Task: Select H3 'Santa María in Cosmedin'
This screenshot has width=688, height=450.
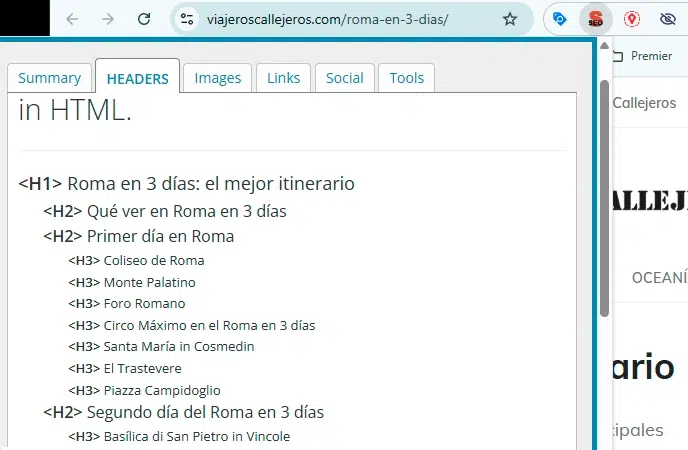Action: pyautogui.click(x=161, y=346)
